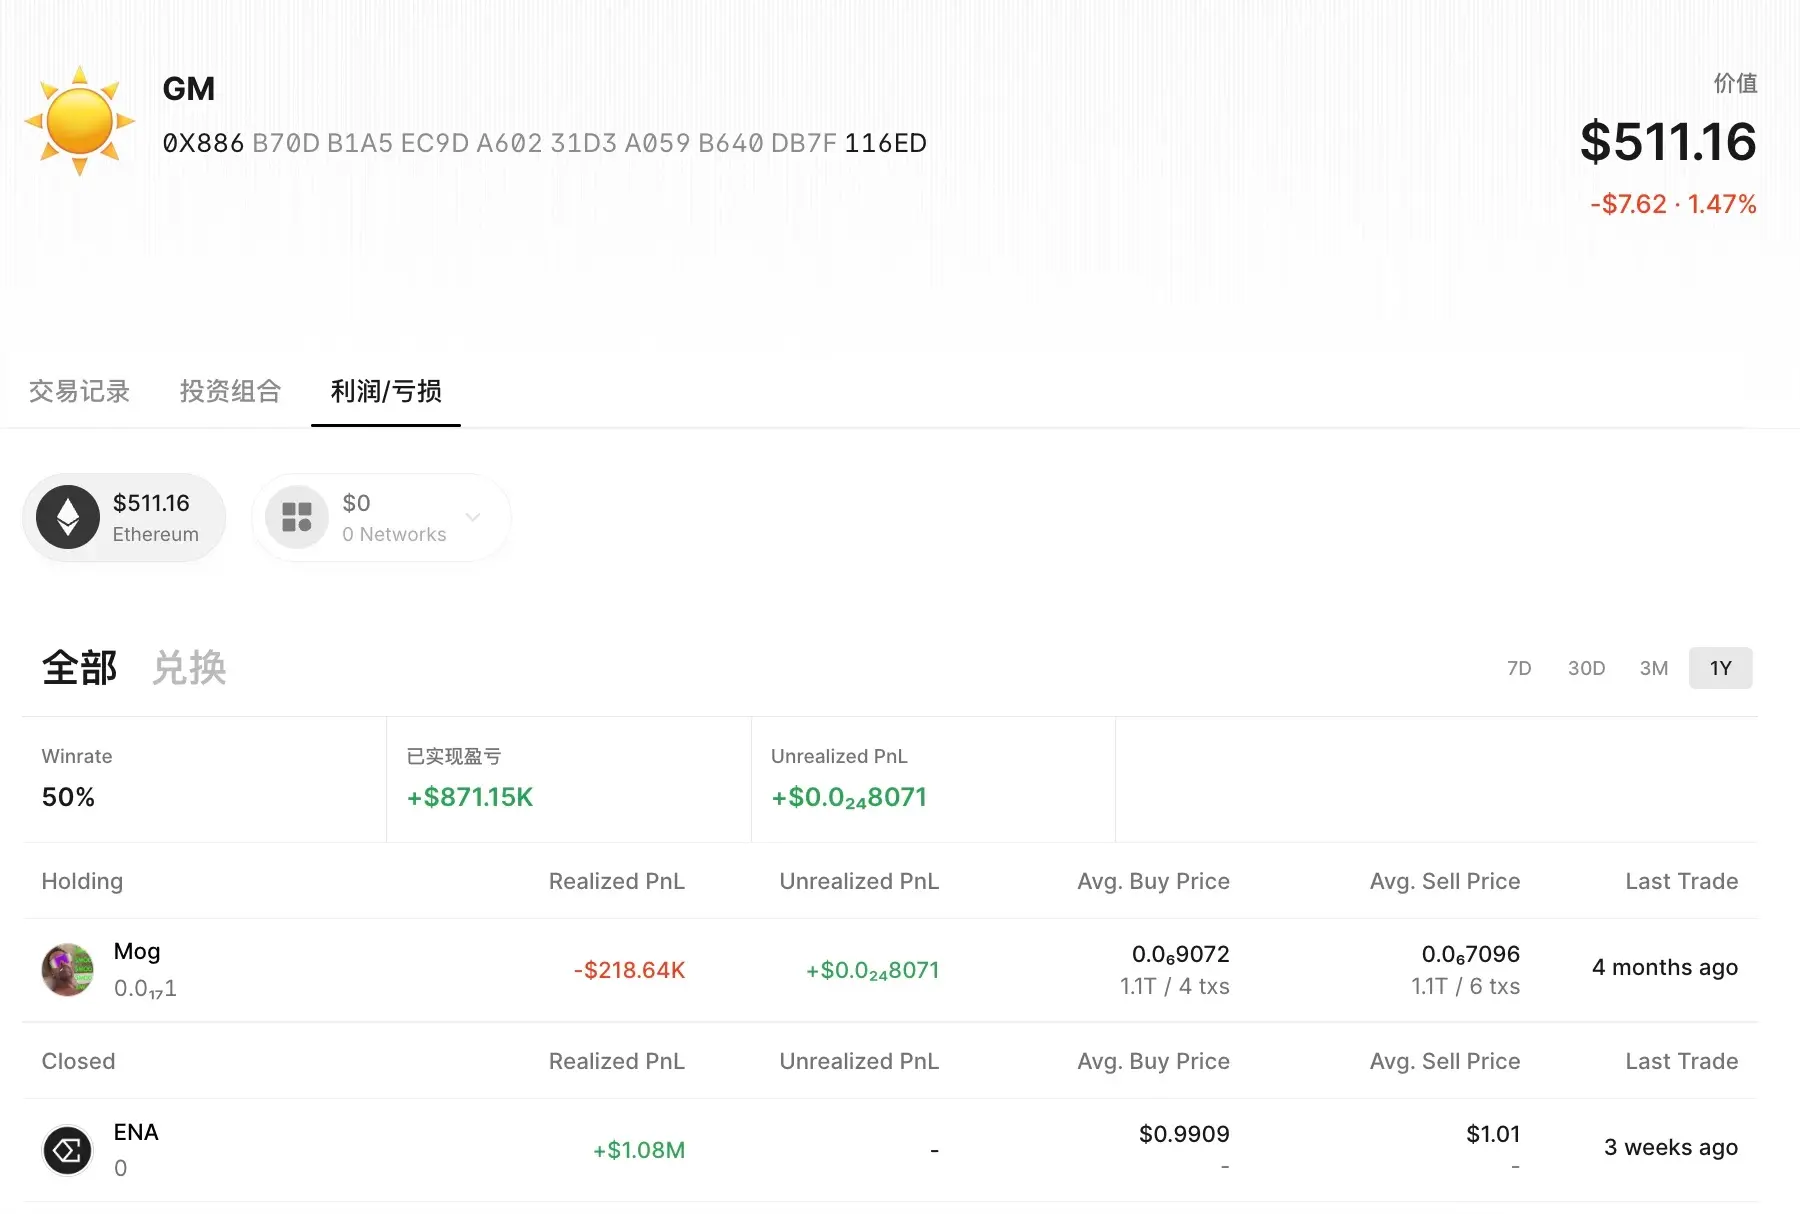This screenshot has width=1800, height=1214.
Task: Click the wallet address 0X886...116ED
Action: point(544,143)
